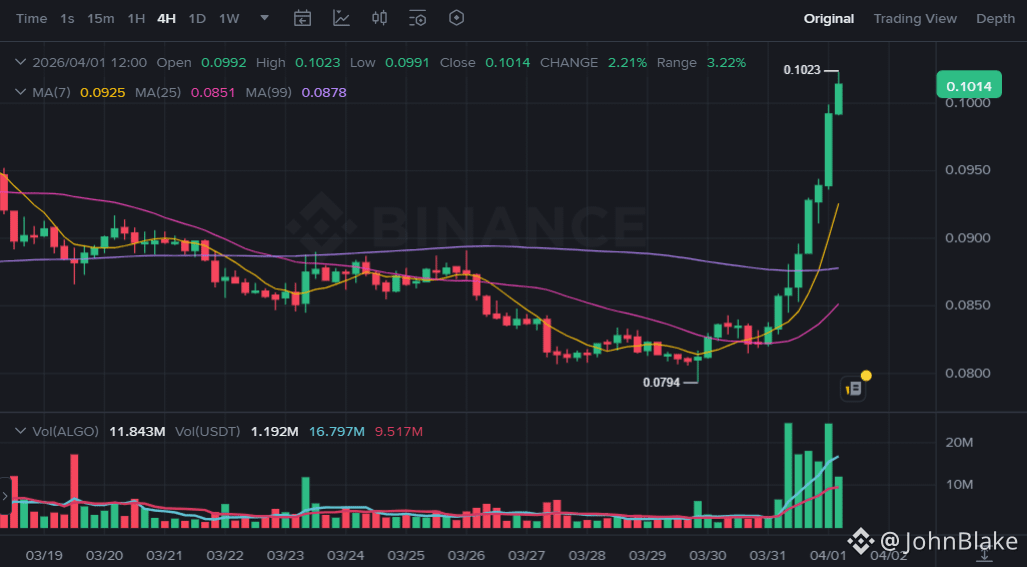The height and width of the screenshot is (567, 1027).
Task: Select the 4H time interval
Action: (x=166, y=18)
